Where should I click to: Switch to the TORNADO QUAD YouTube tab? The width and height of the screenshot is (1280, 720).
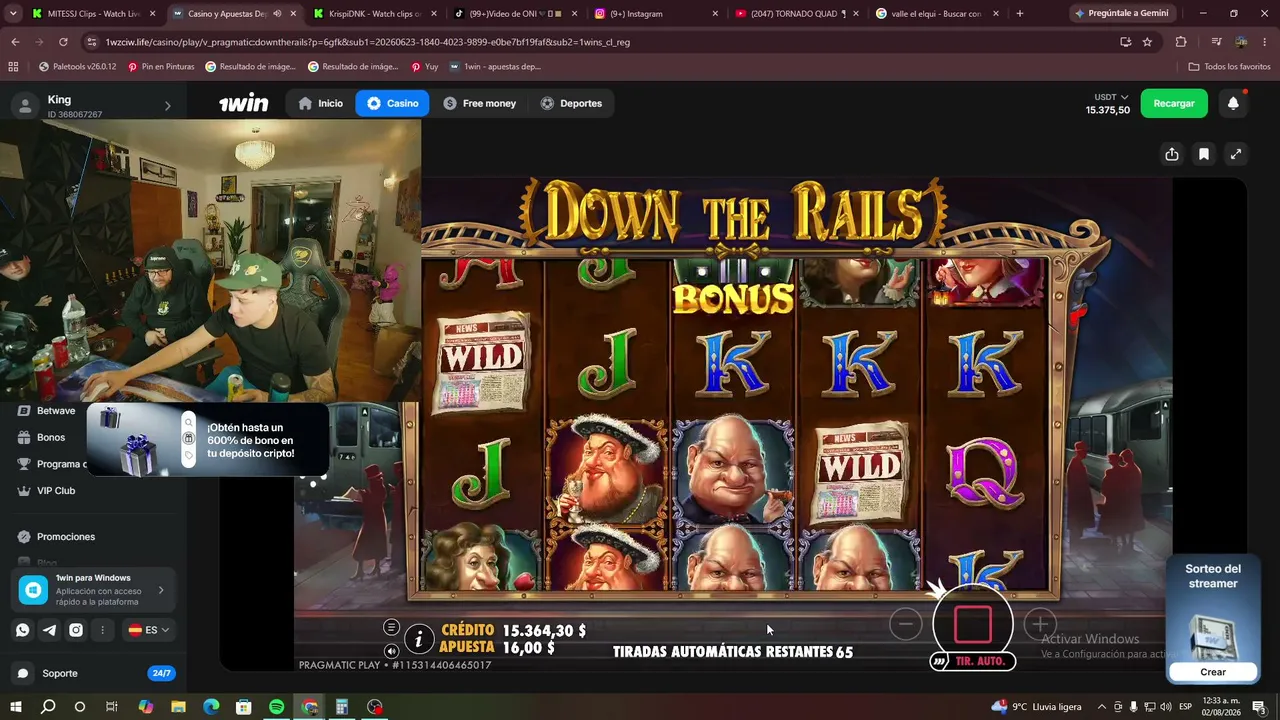point(795,14)
